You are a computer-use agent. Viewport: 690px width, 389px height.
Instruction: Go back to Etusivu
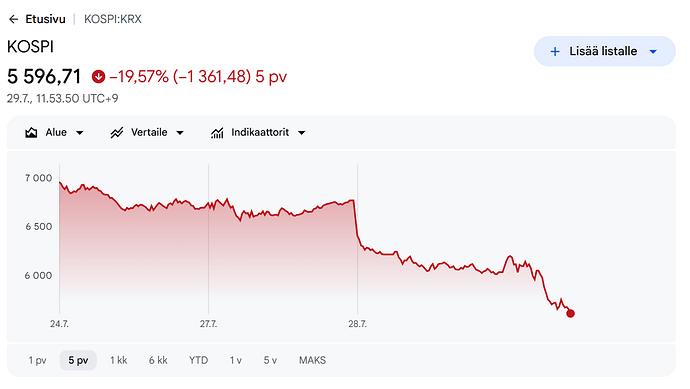tap(45, 19)
